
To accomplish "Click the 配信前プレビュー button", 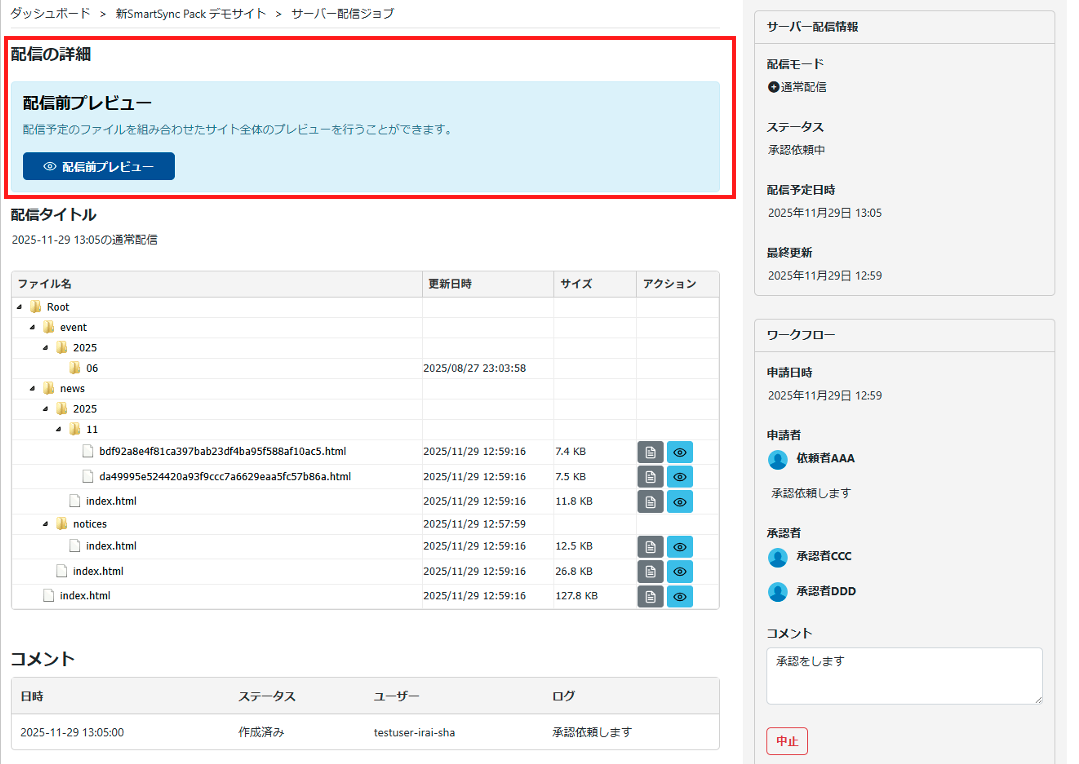I will click(x=99, y=167).
